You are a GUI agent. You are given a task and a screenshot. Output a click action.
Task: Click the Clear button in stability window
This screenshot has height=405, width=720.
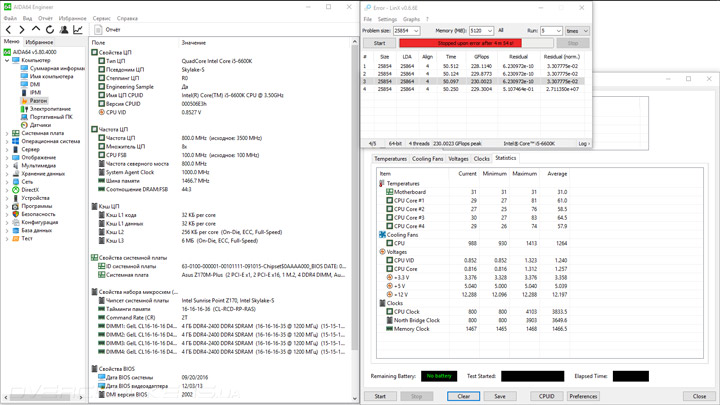pos(463,396)
